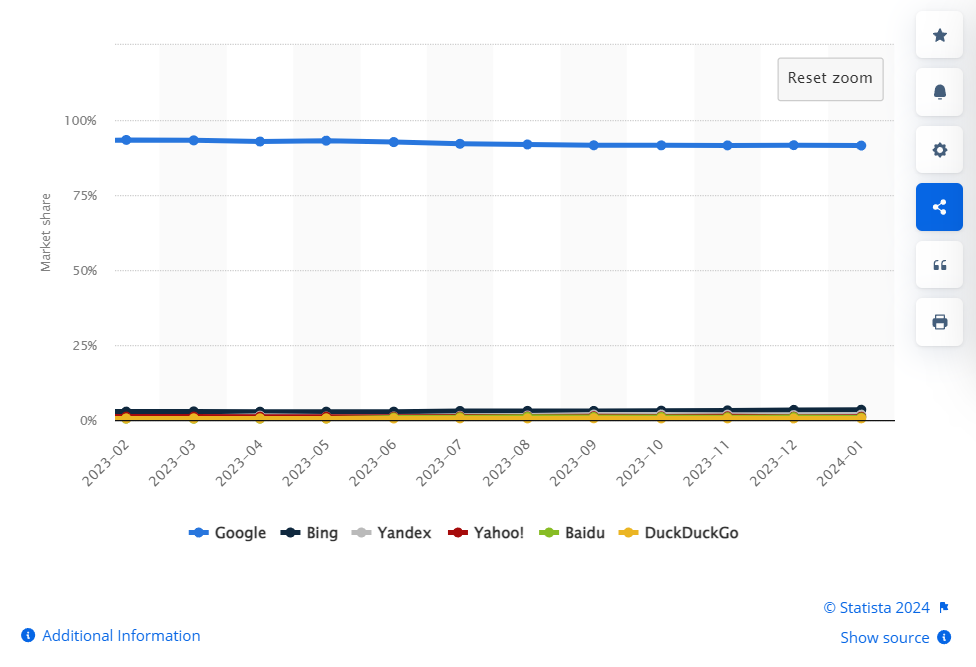The height and width of the screenshot is (667, 976).
Task: Open the Additional Information link
Action: coord(121,636)
